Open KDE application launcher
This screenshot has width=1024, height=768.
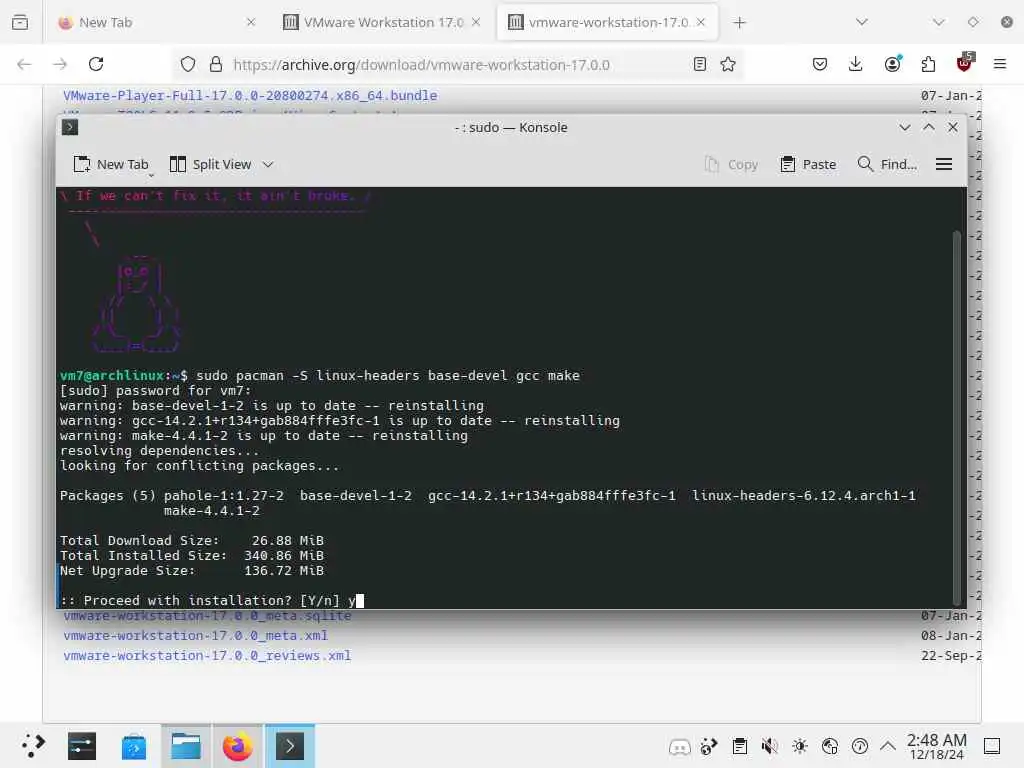(33, 746)
